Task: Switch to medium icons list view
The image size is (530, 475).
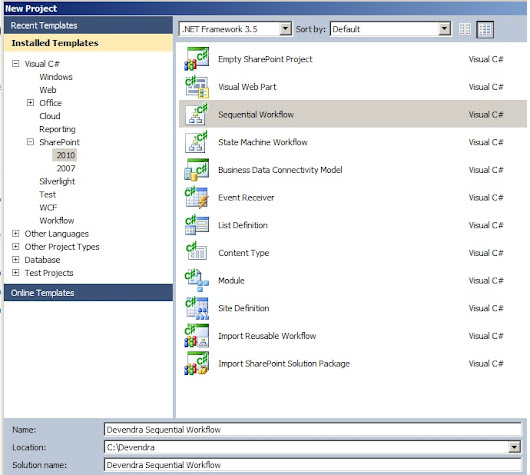Action: [485, 29]
